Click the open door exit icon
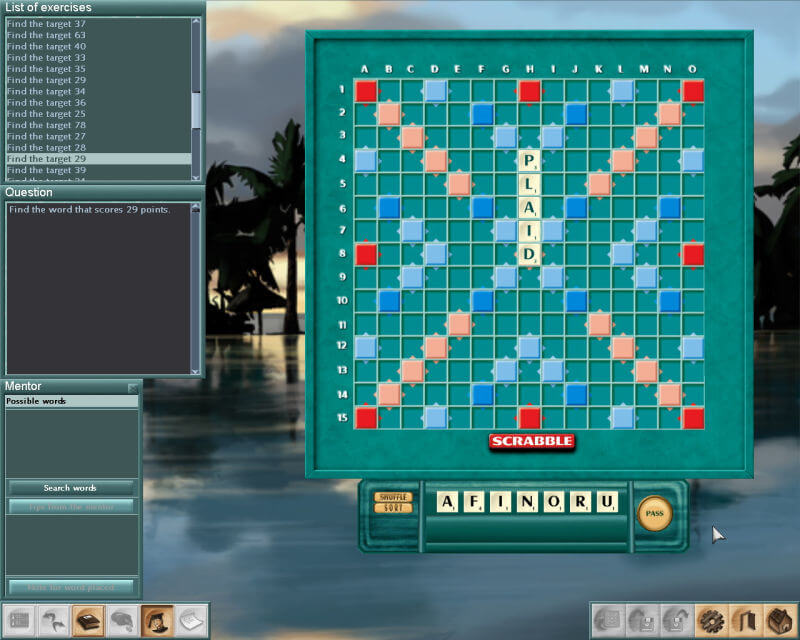Image resolution: width=800 pixels, height=640 pixels. pyautogui.click(x=745, y=621)
